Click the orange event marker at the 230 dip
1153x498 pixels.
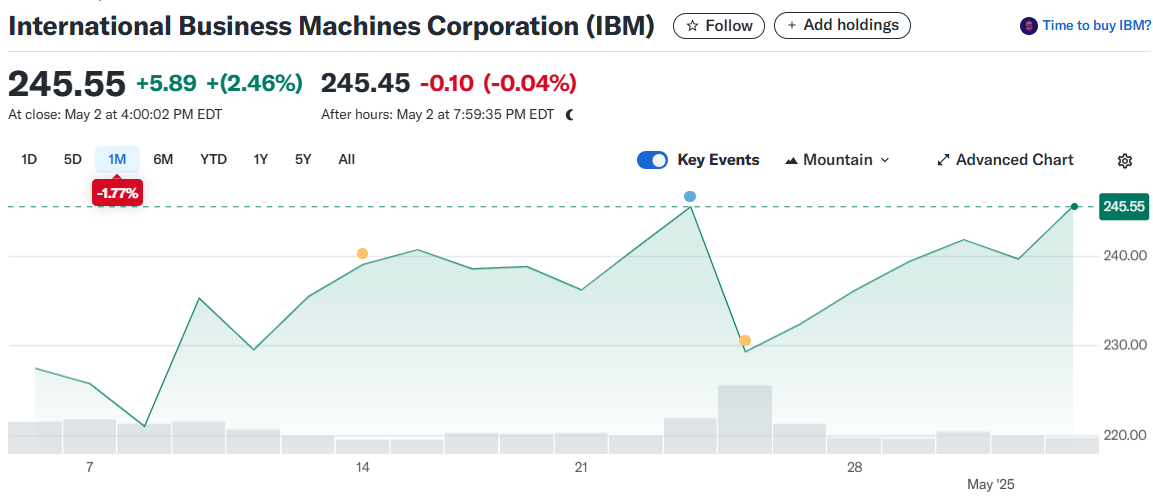click(745, 341)
